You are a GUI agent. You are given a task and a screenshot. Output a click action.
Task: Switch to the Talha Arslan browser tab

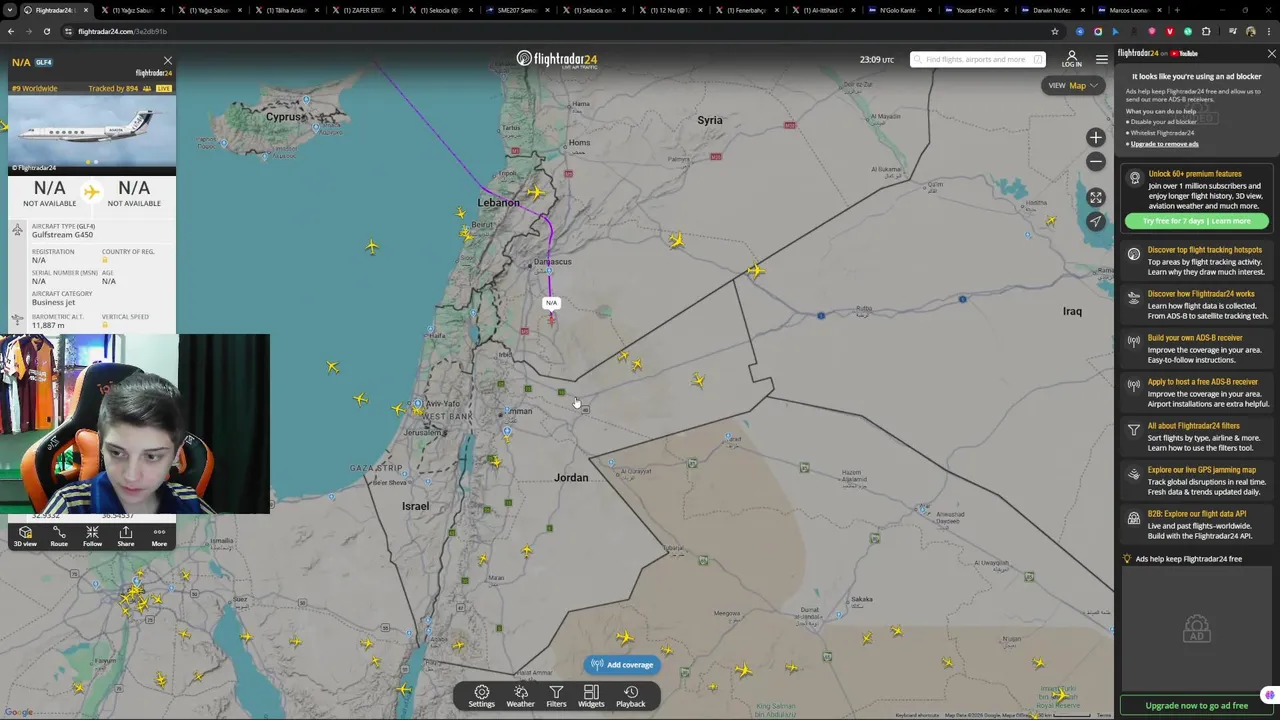point(286,10)
